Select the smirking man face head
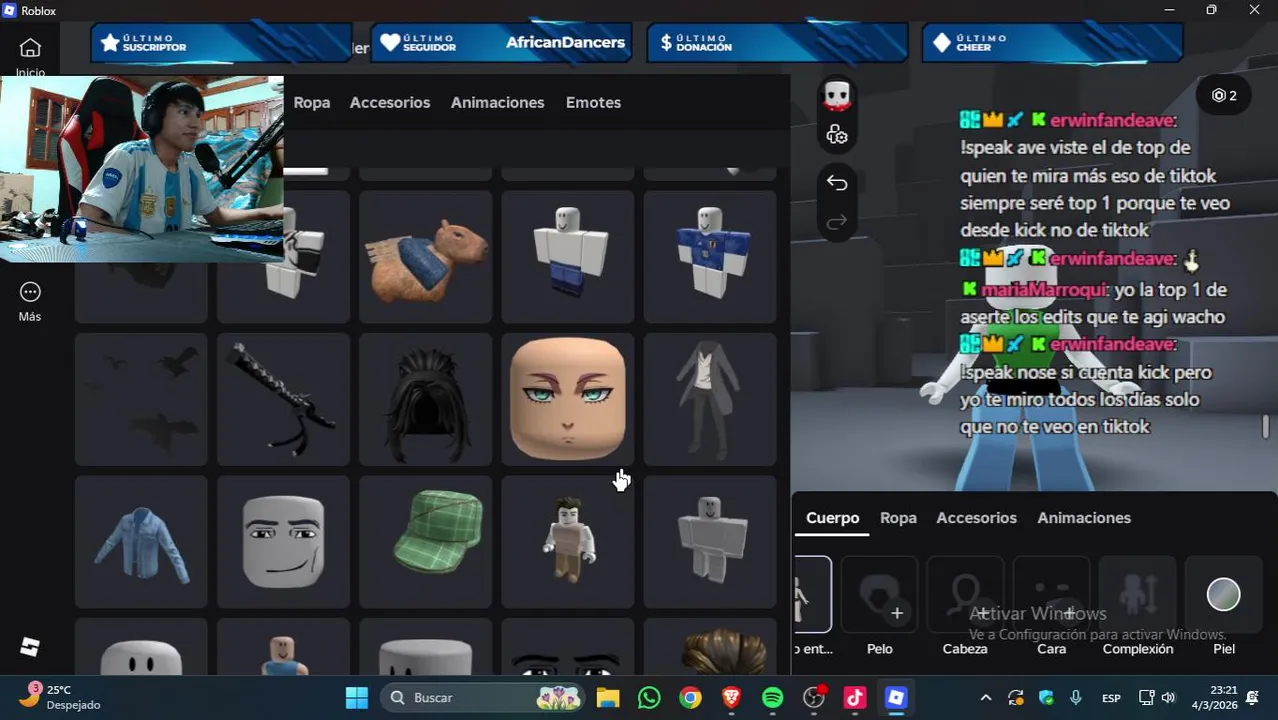The width and height of the screenshot is (1278, 720). click(x=284, y=541)
